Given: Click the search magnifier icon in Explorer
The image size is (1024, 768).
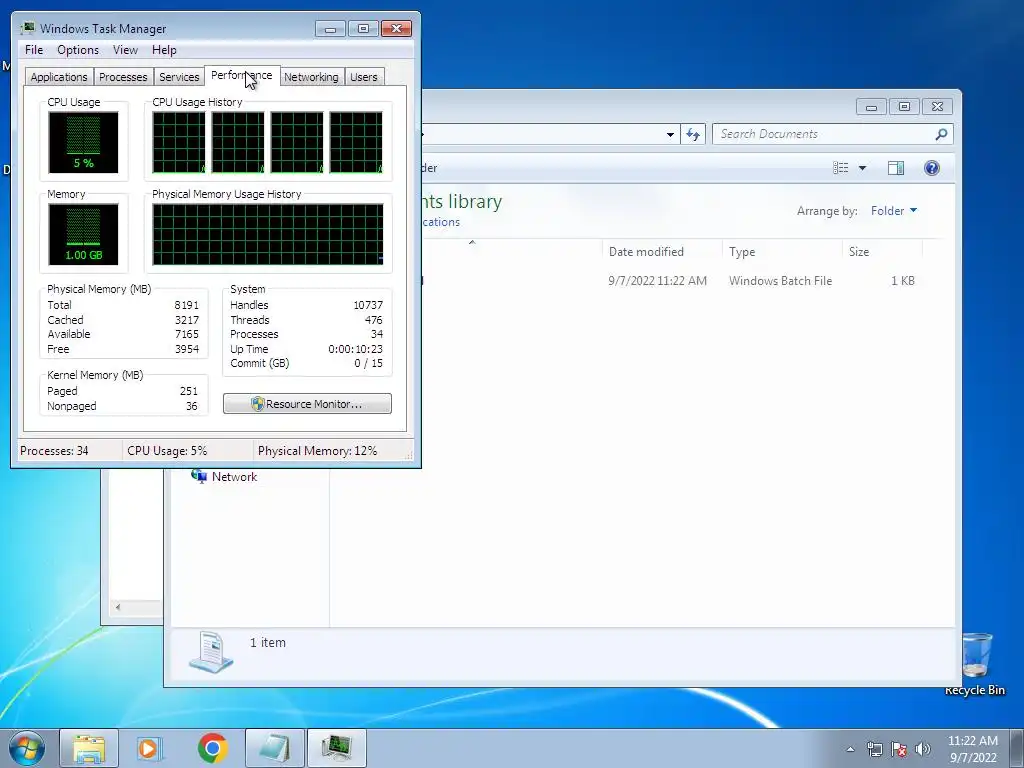Looking at the screenshot, I should coord(941,134).
